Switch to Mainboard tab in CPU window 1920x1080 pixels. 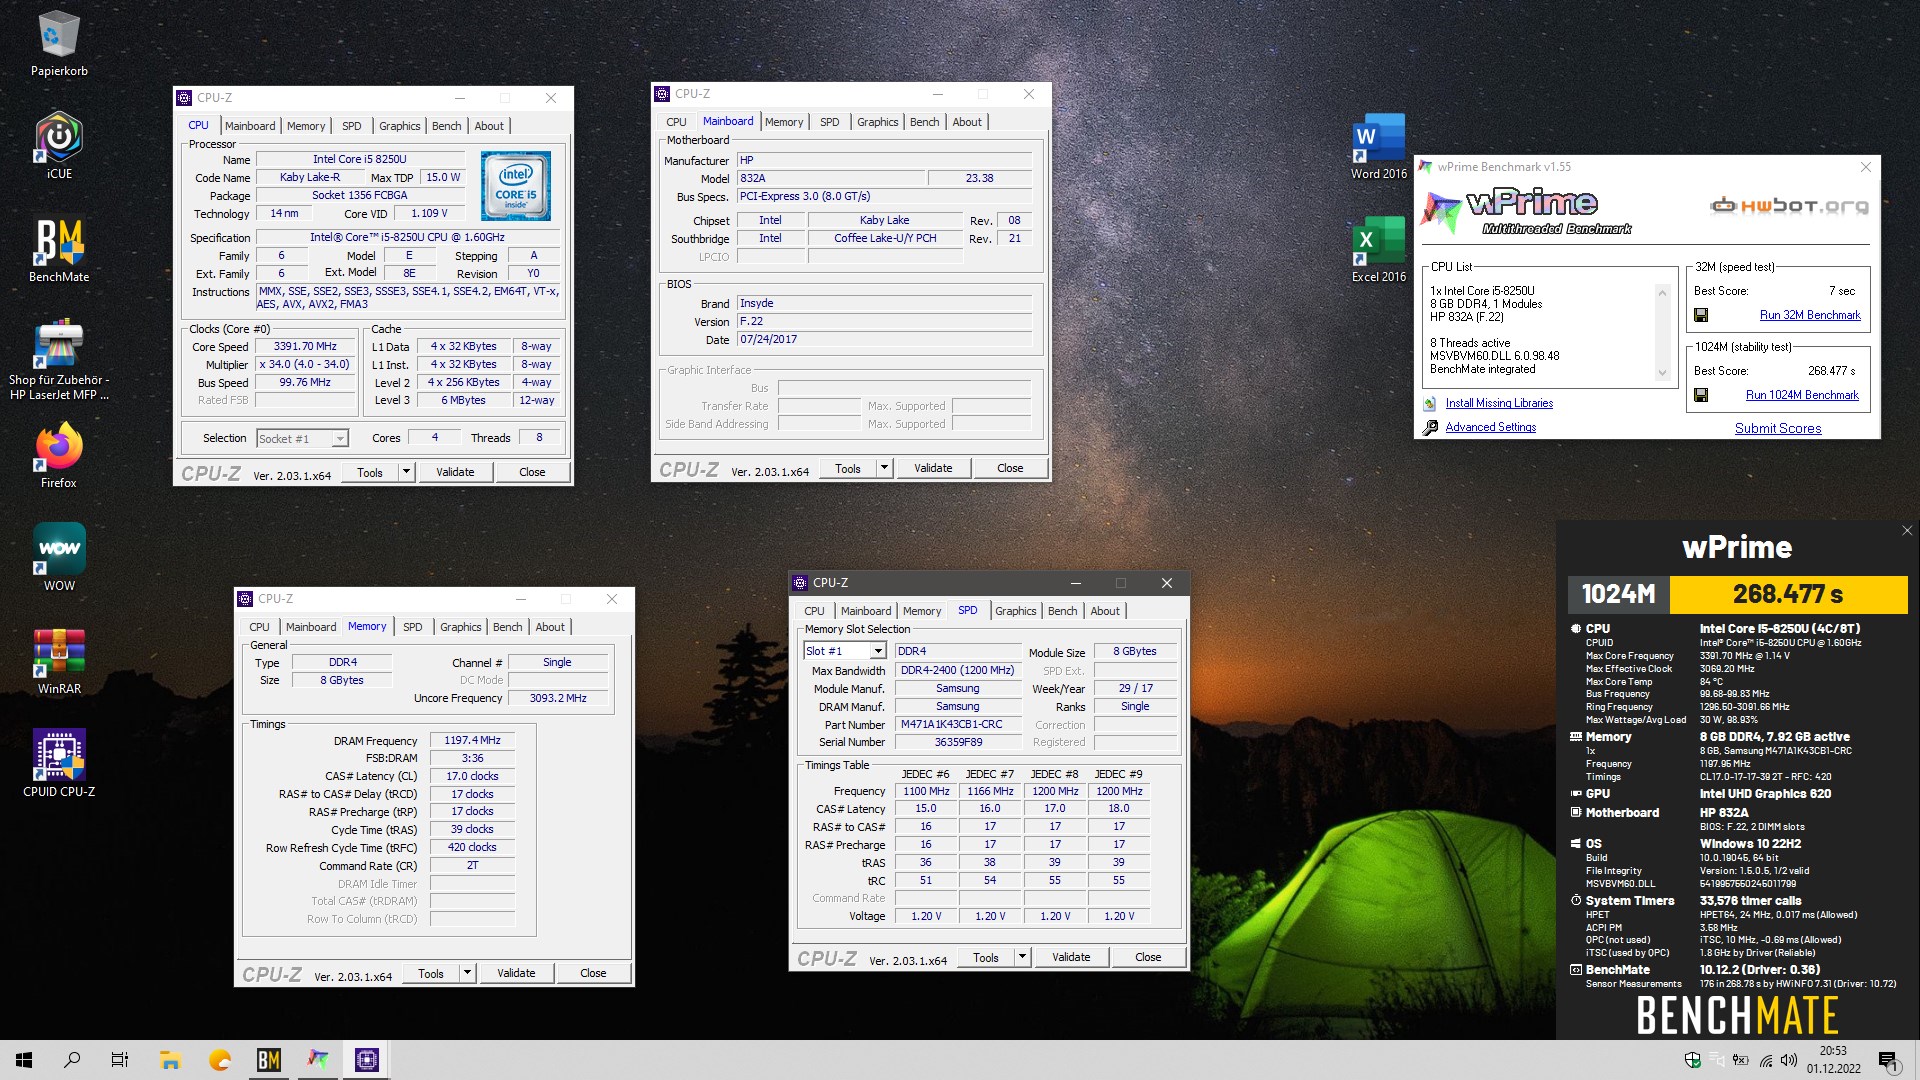250,126
